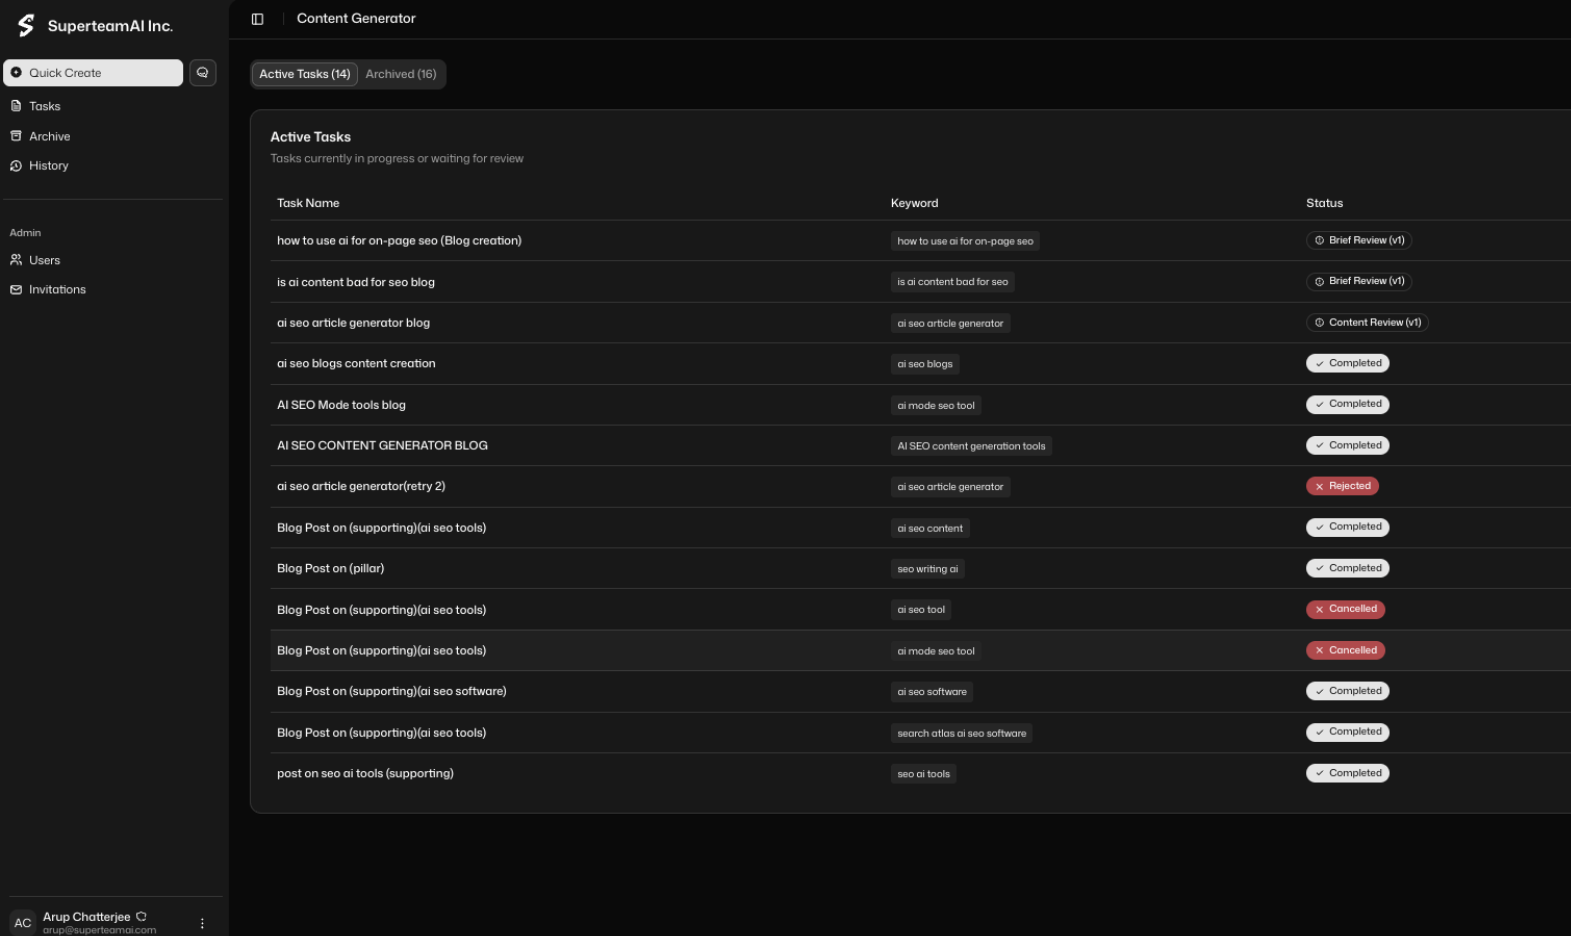
Task: Open 'AI SEO CONTENT GENERATOR BLOG' task
Action: tap(382, 446)
